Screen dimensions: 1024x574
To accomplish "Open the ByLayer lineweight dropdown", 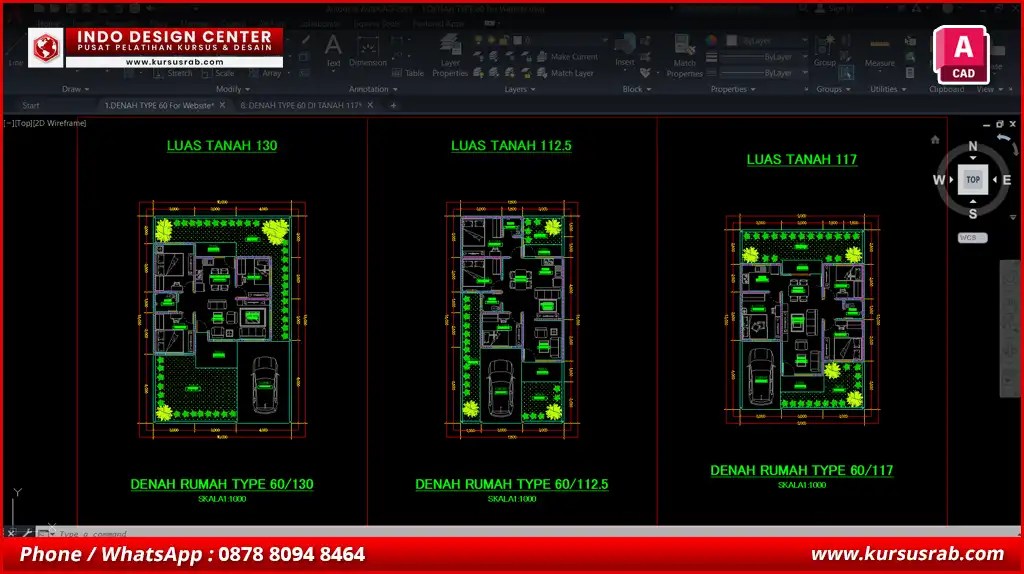I will point(763,57).
